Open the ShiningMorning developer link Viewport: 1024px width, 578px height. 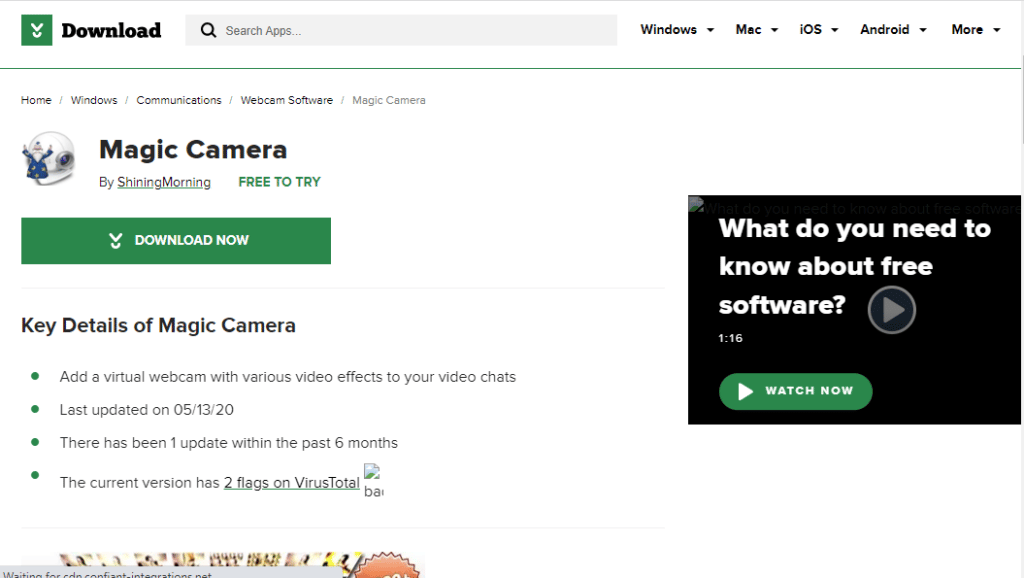[x=163, y=182]
